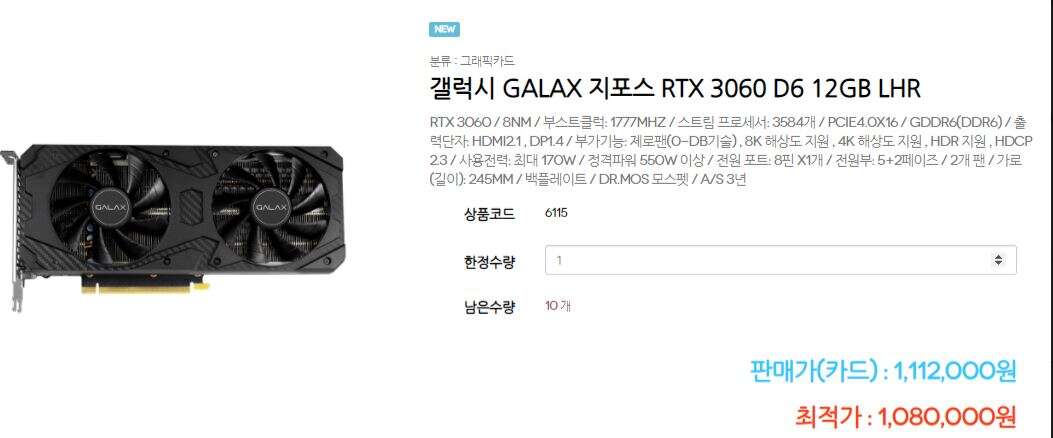Select the product code 6115
The width and height of the screenshot is (1053, 438).
[556, 214]
